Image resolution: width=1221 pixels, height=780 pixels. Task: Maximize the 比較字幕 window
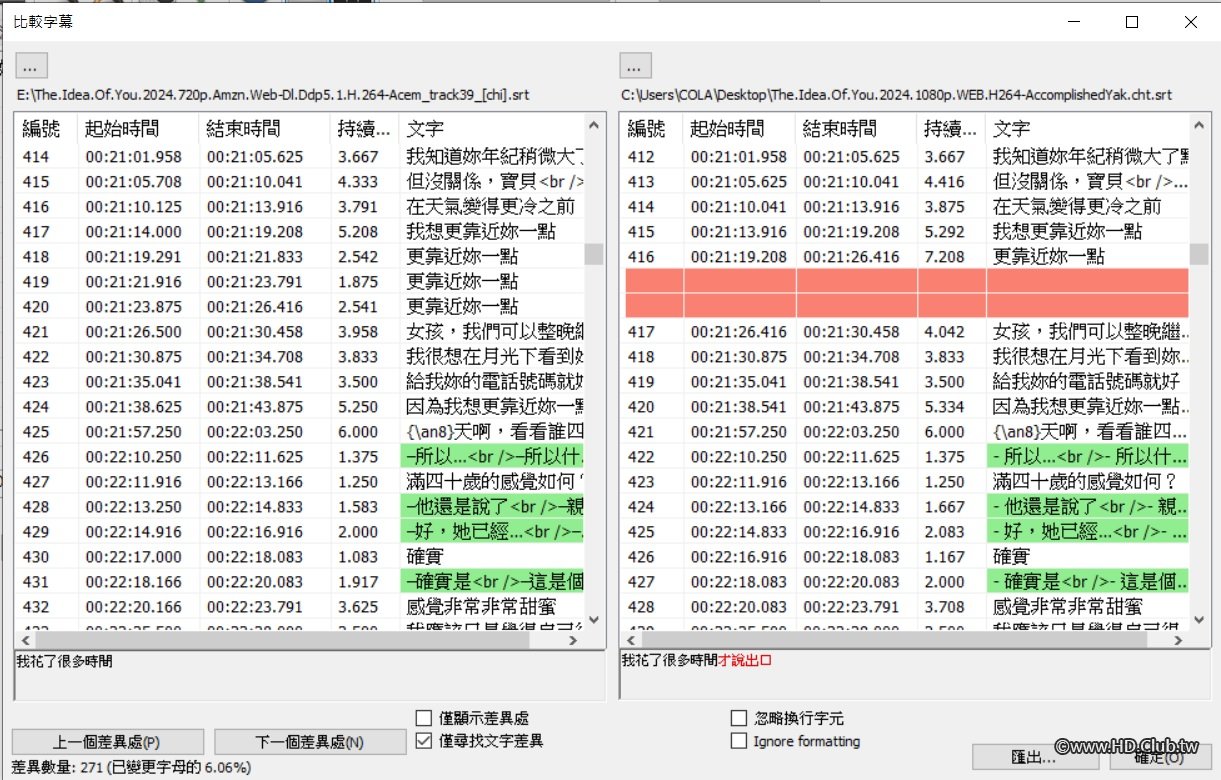pos(1132,21)
